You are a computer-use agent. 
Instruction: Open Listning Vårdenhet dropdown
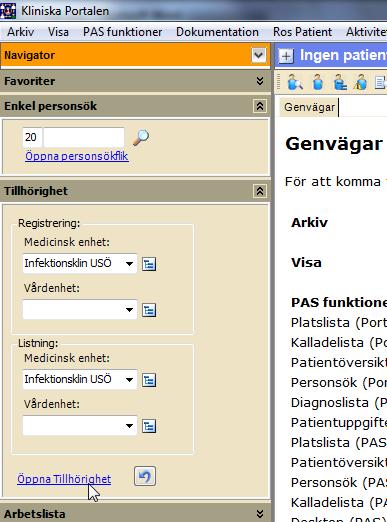coord(129,425)
